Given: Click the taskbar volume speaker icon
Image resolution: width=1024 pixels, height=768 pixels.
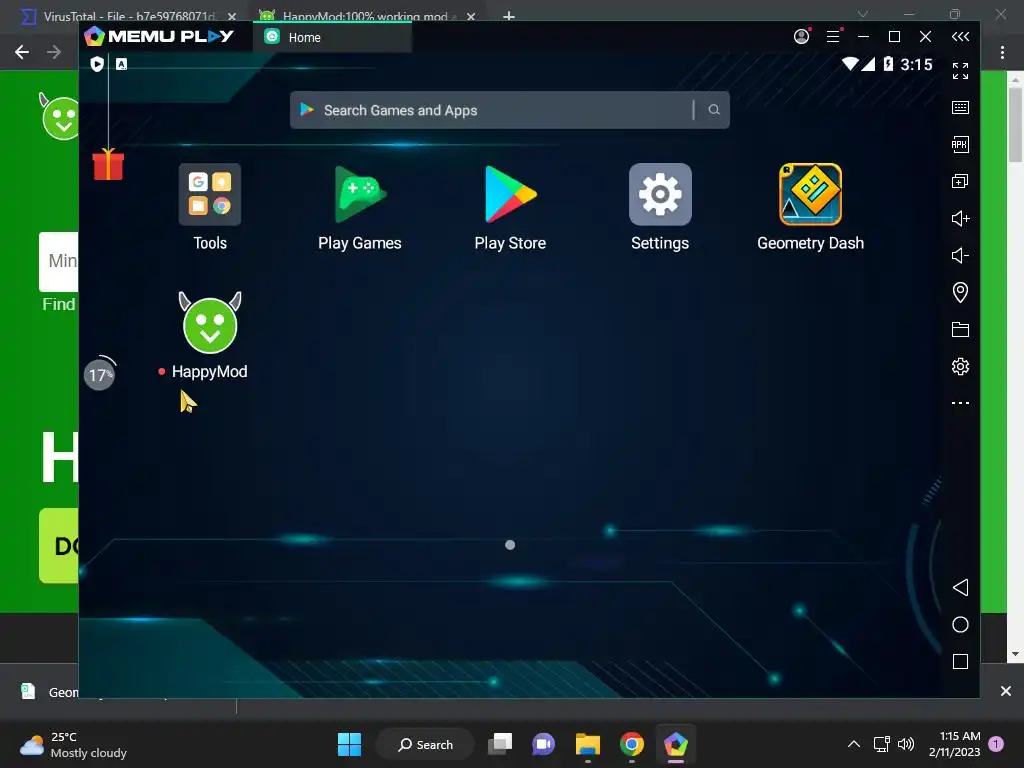Looking at the screenshot, I should coord(906,744).
